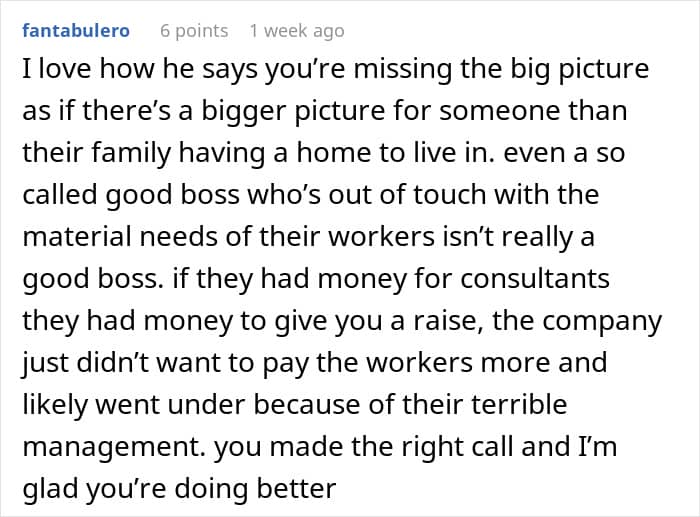Open the fantabulero user profile link
Image resolution: width=700 pixels, height=517 pixels.
click(76, 31)
